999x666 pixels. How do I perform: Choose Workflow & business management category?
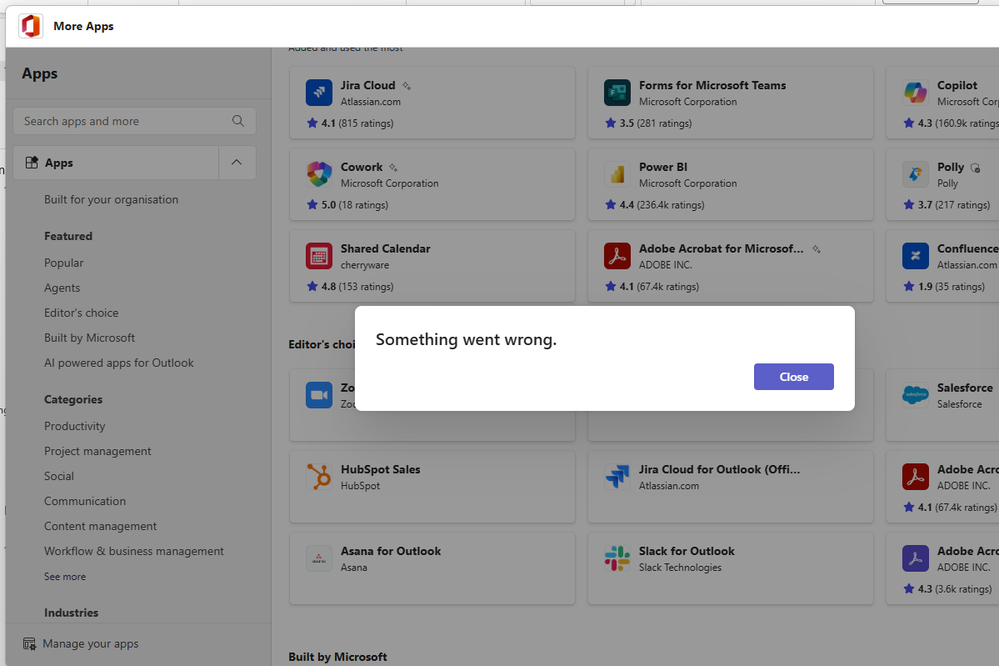click(134, 551)
